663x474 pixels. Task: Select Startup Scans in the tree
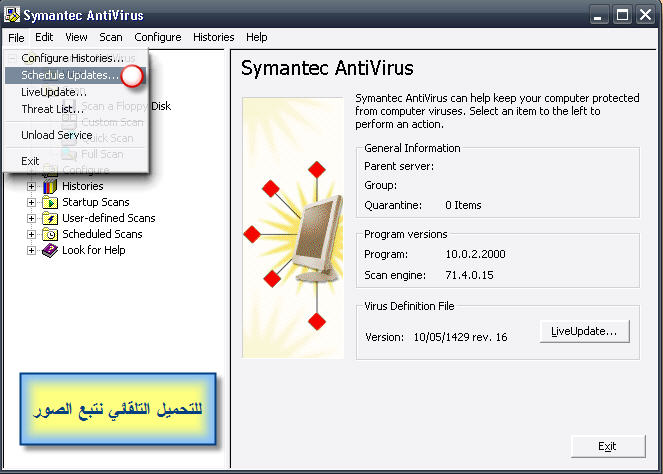(x=96, y=202)
